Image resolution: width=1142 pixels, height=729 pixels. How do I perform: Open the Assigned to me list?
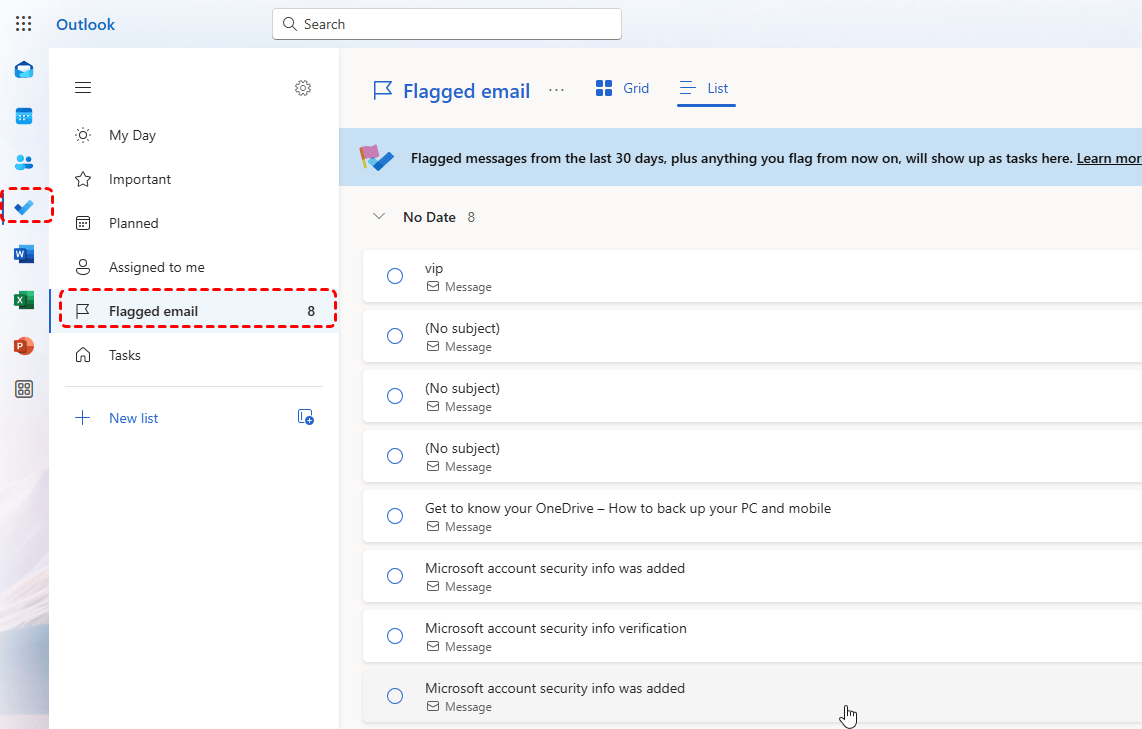(x=194, y=267)
